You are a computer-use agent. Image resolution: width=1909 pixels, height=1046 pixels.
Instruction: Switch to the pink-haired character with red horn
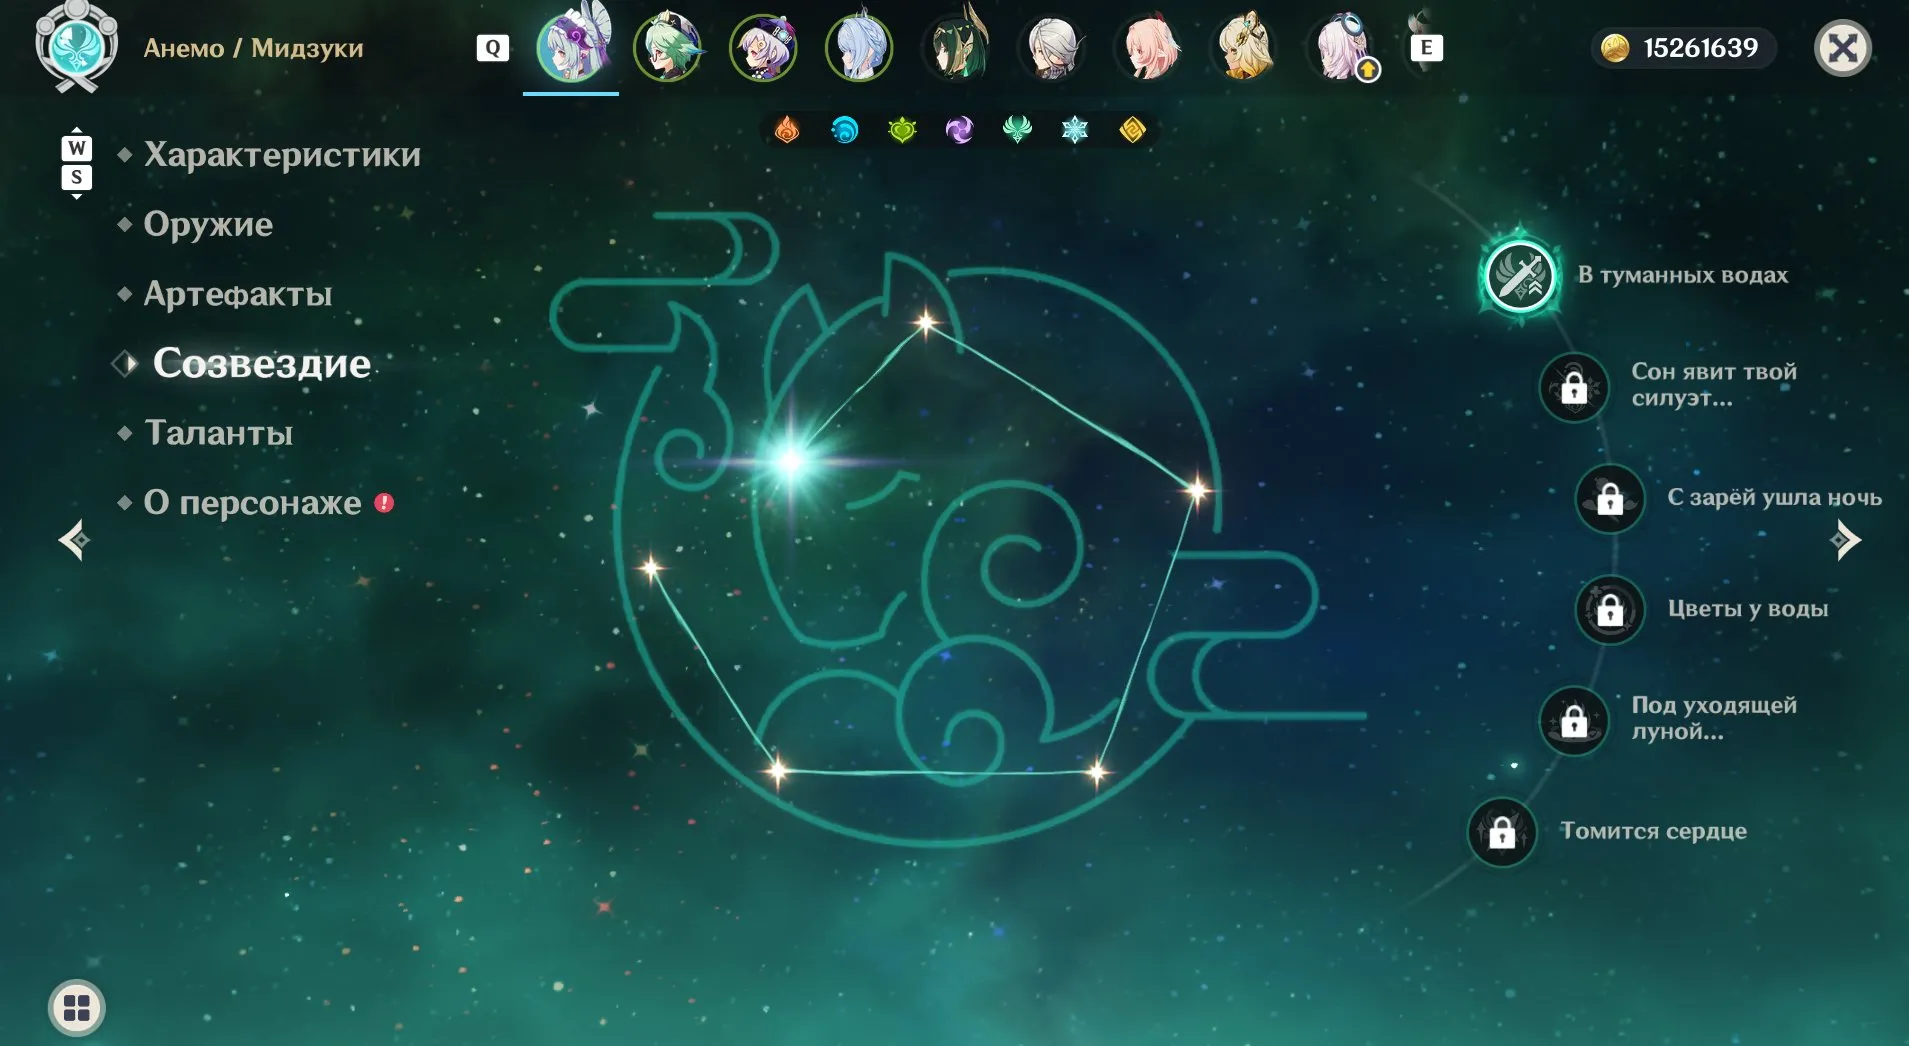tap(1148, 47)
